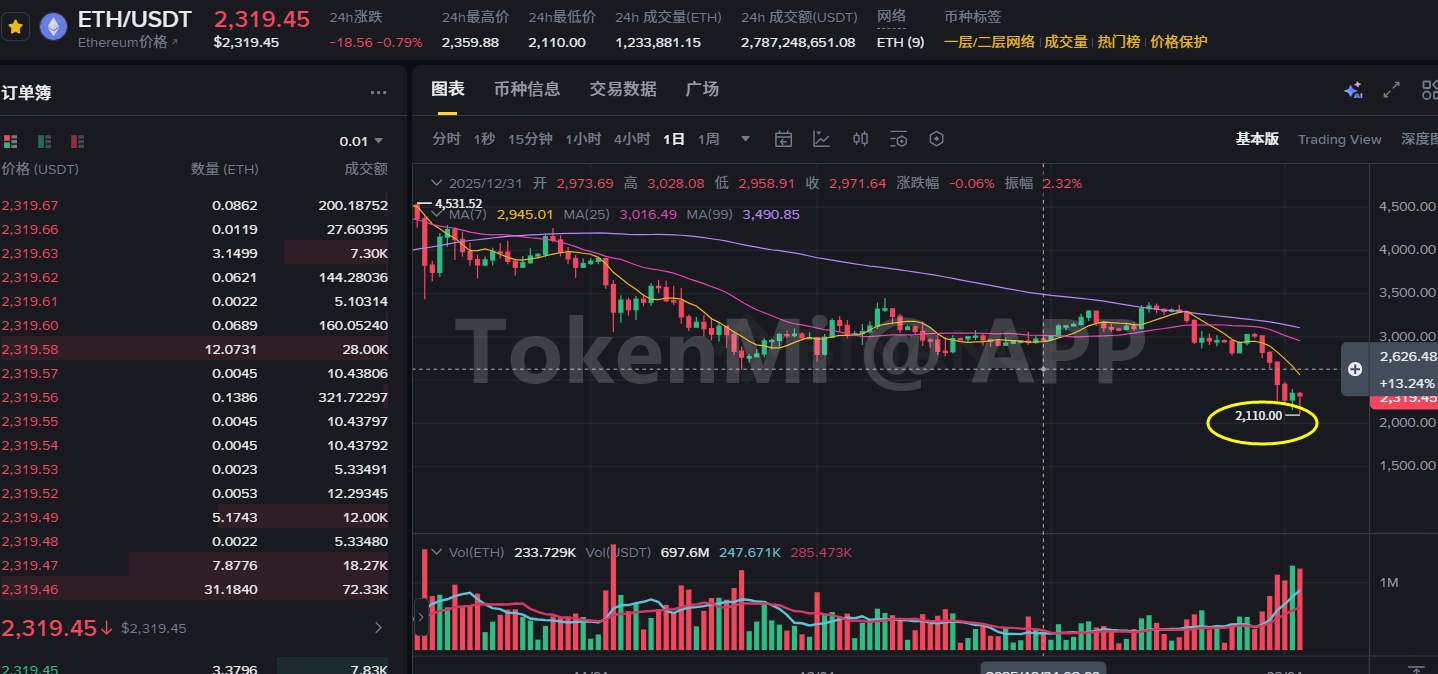The width and height of the screenshot is (1438, 674).
Task: Select the 4小时 time interval
Action: click(x=632, y=139)
